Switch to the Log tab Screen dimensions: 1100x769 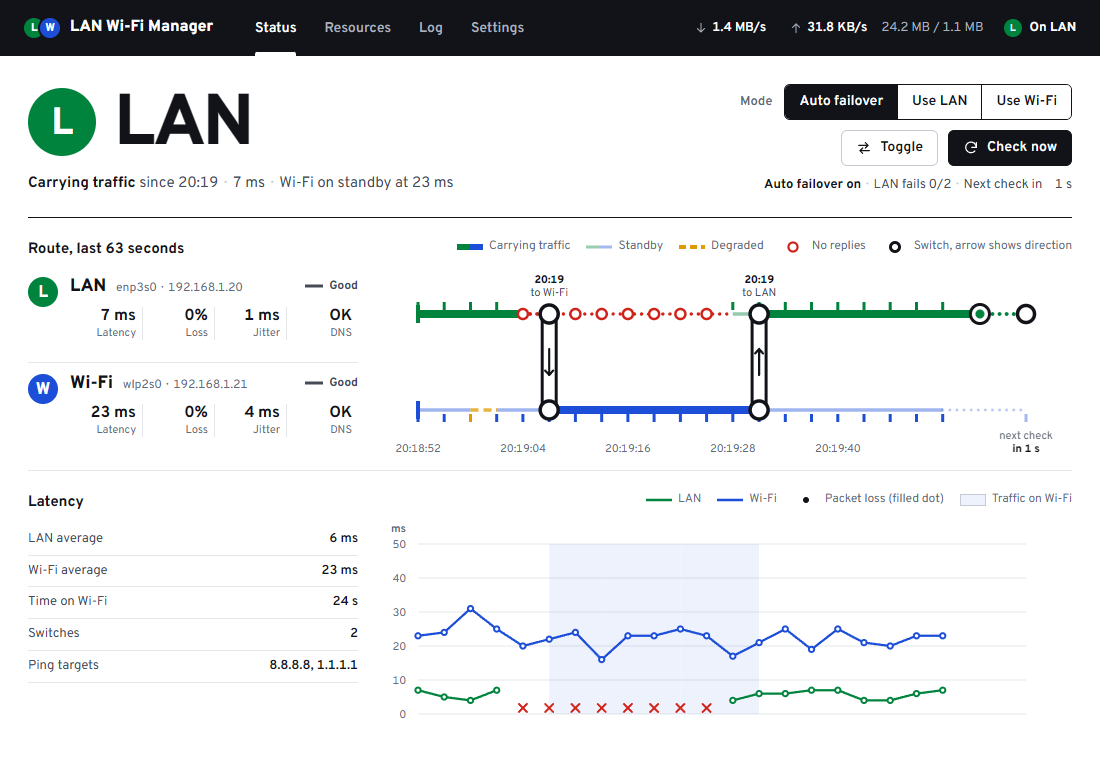click(x=431, y=27)
